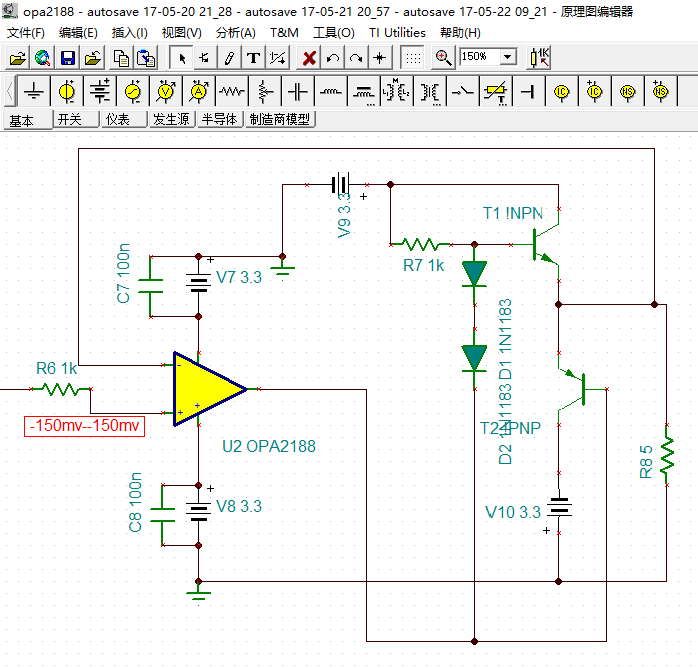Select the R7 1k resistor label
Viewport: 698px width, 668px height.
pyautogui.click(x=423, y=266)
